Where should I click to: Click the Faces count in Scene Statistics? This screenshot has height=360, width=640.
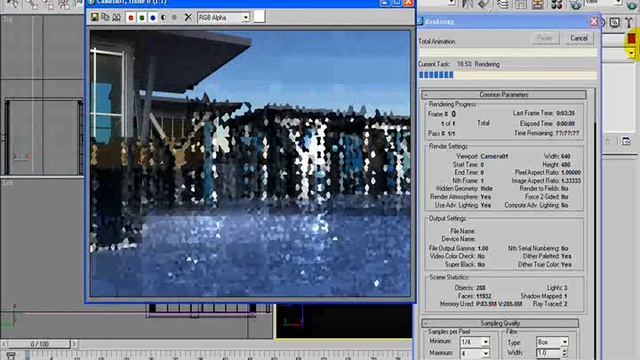(484, 296)
